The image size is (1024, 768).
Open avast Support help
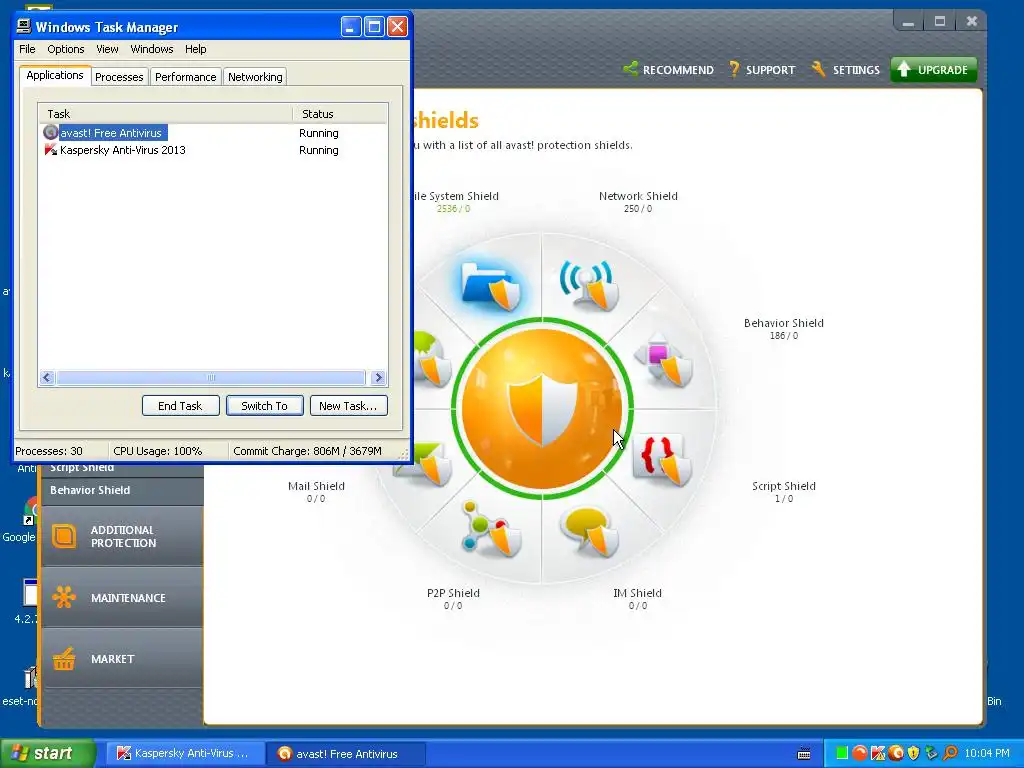point(761,69)
